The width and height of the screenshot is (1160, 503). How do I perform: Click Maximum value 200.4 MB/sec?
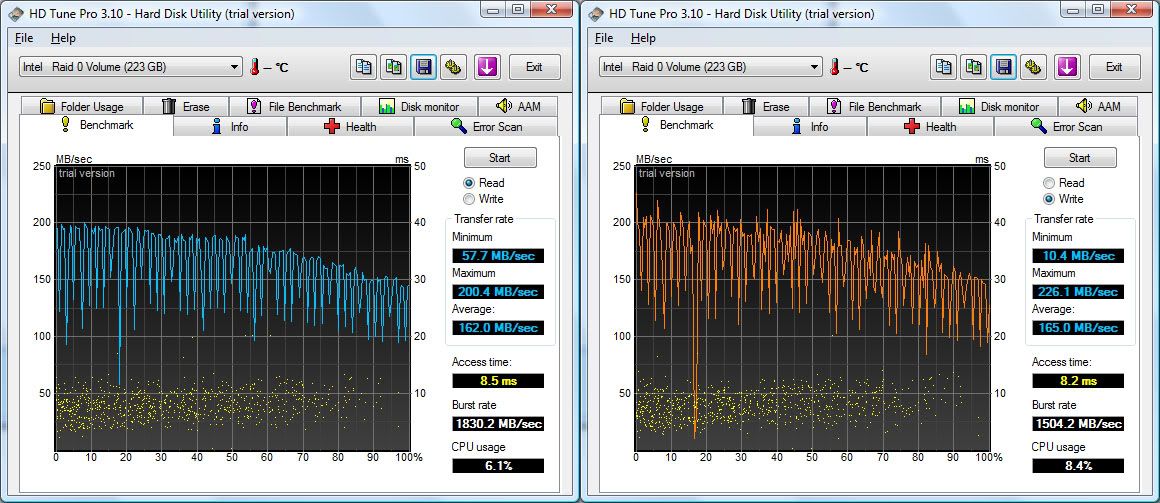[498, 291]
